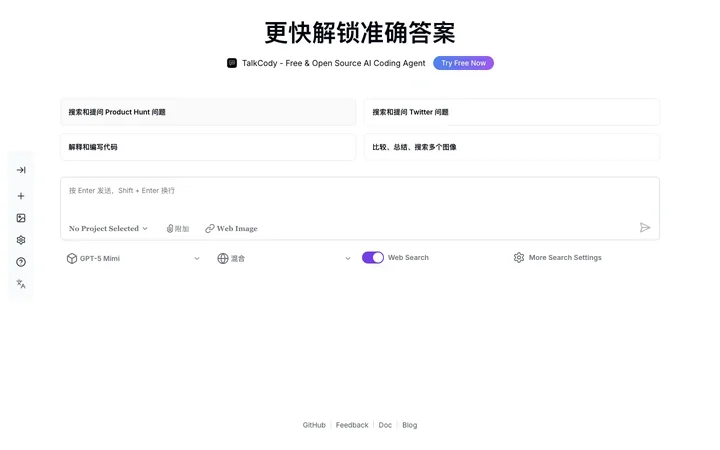Start a new chat with the plus icon
Screen dimensions: 720x450
click(x=21, y=196)
